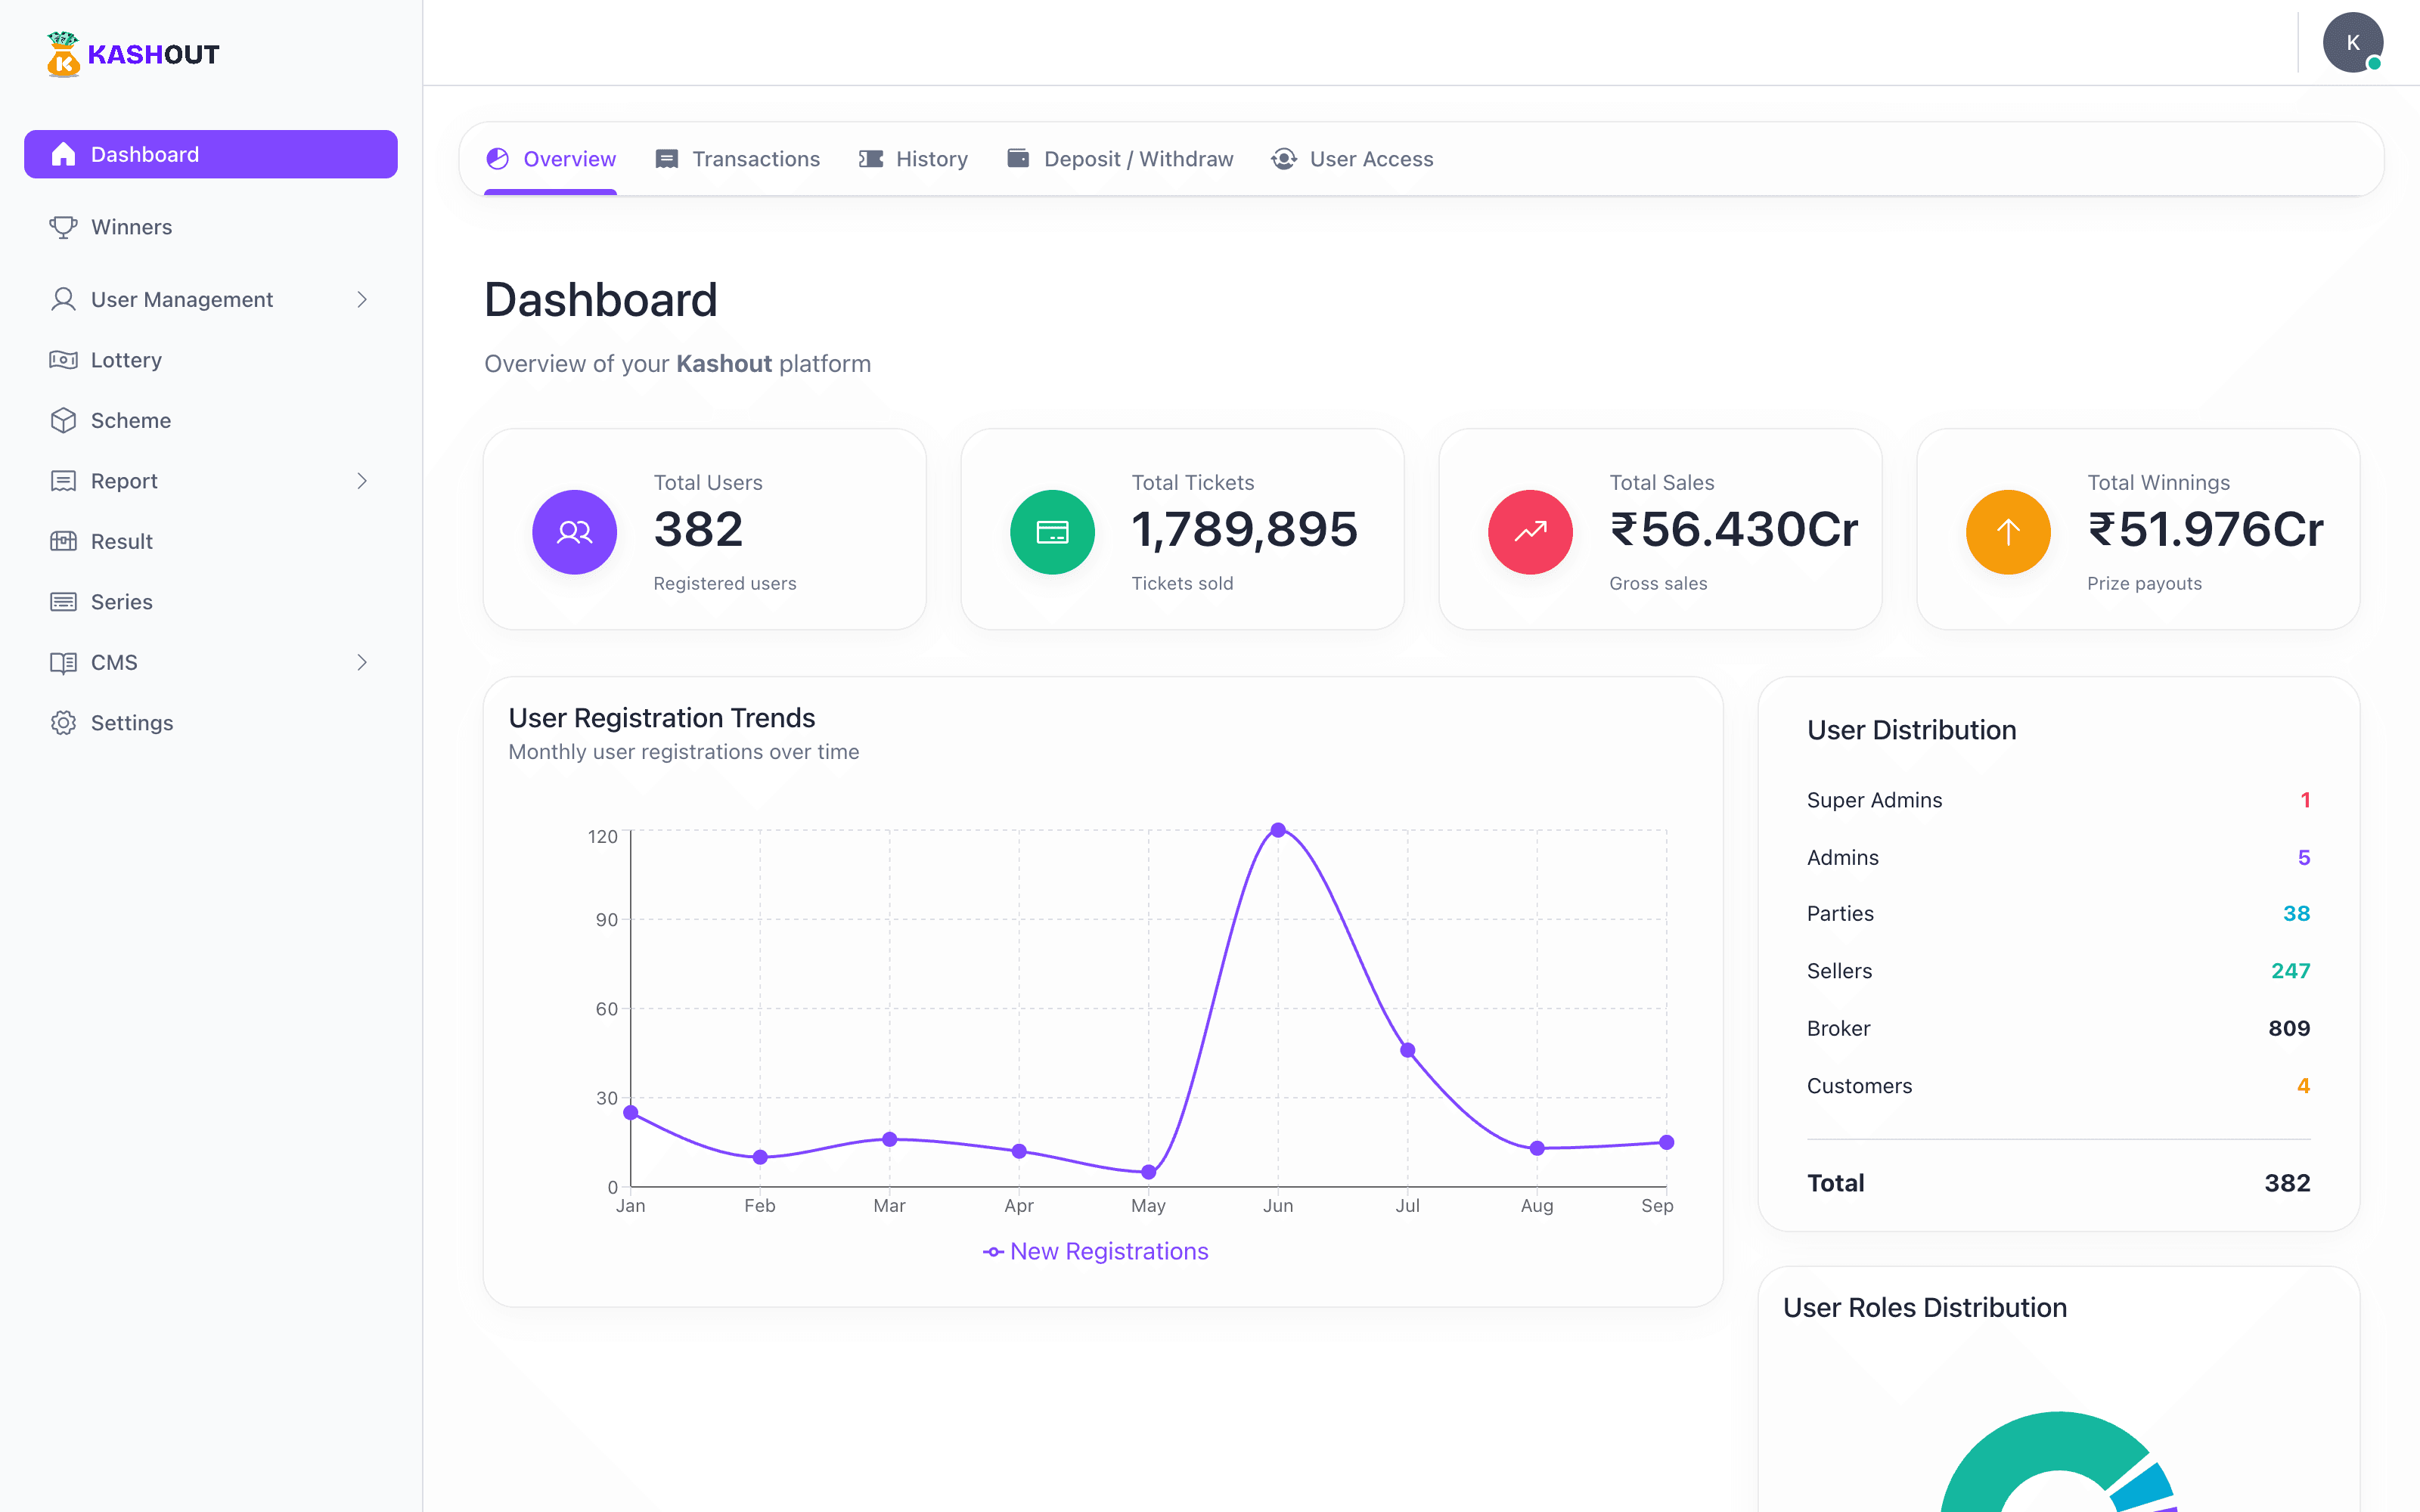The image size is (2420, 1512).
Task: Click the Customers row label
Action: pyautogui.click(x=1859, y=1086)
